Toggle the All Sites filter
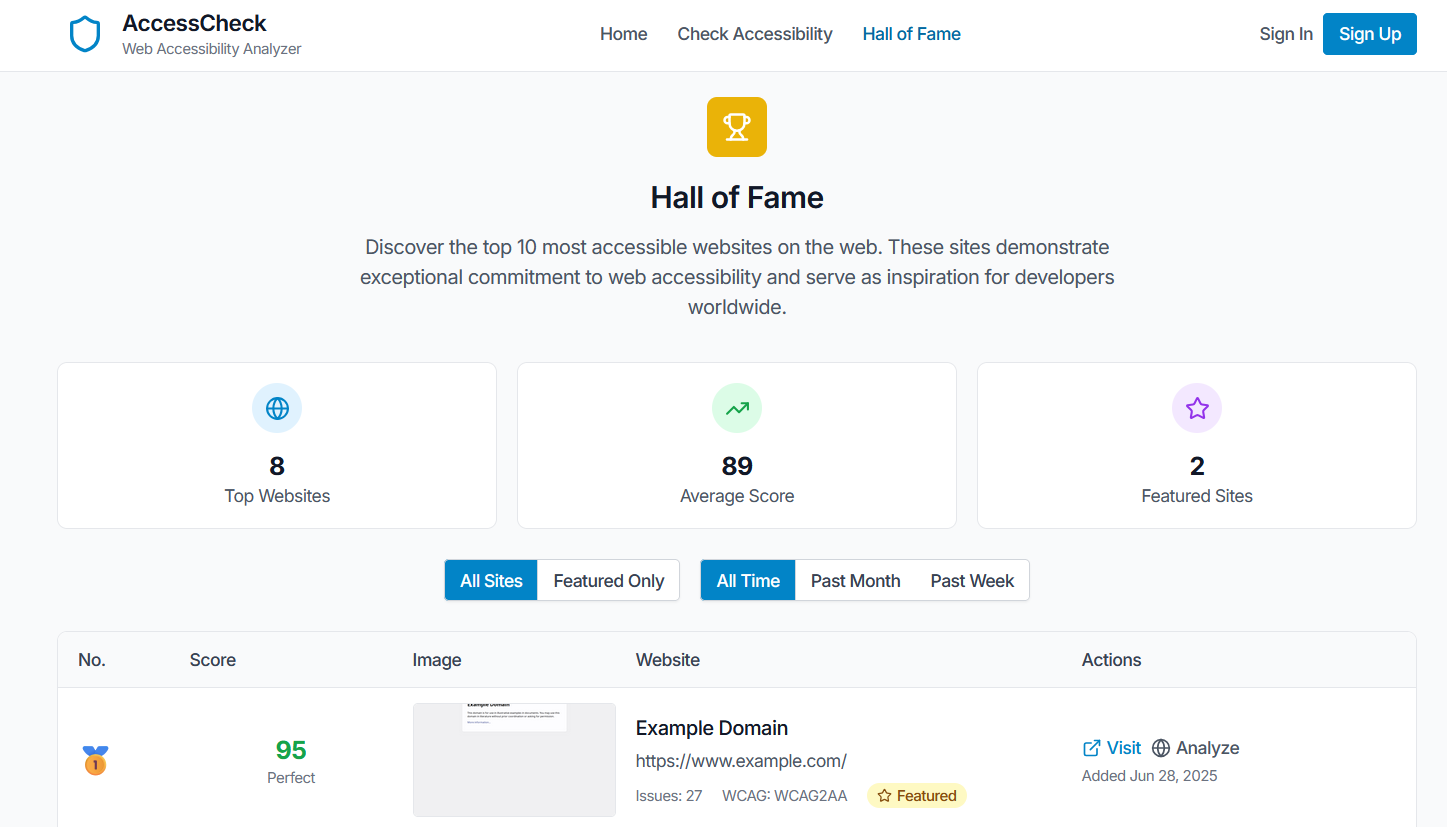Image resolution: width=1447 pixels, height=827 pixels. click(x=491, y=581)
